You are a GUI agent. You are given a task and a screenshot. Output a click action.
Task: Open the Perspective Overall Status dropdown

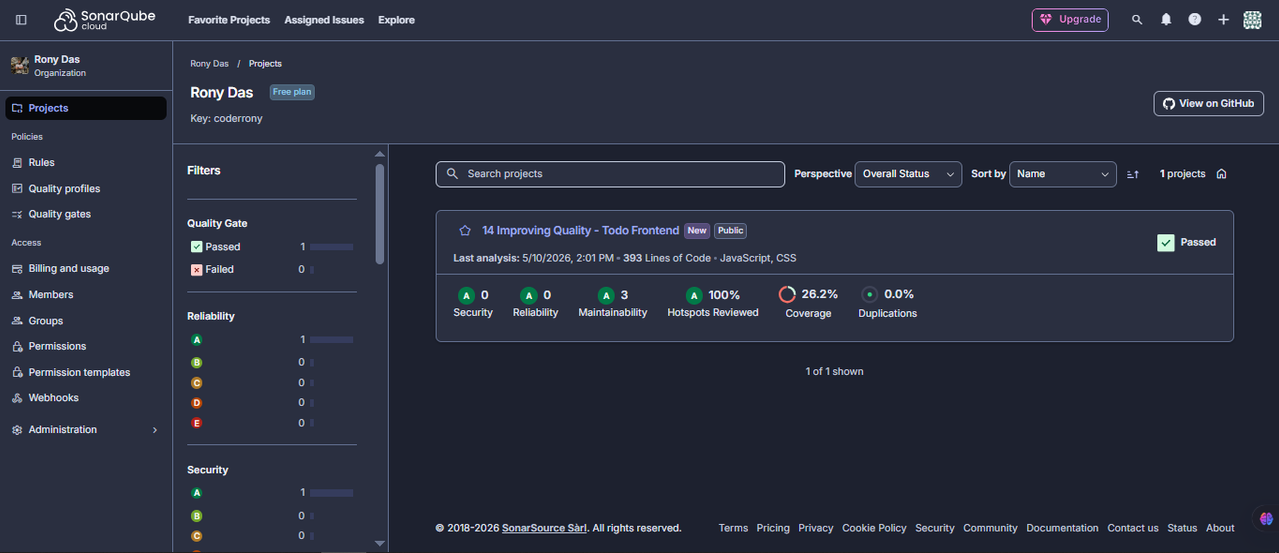tap(908, 174)
